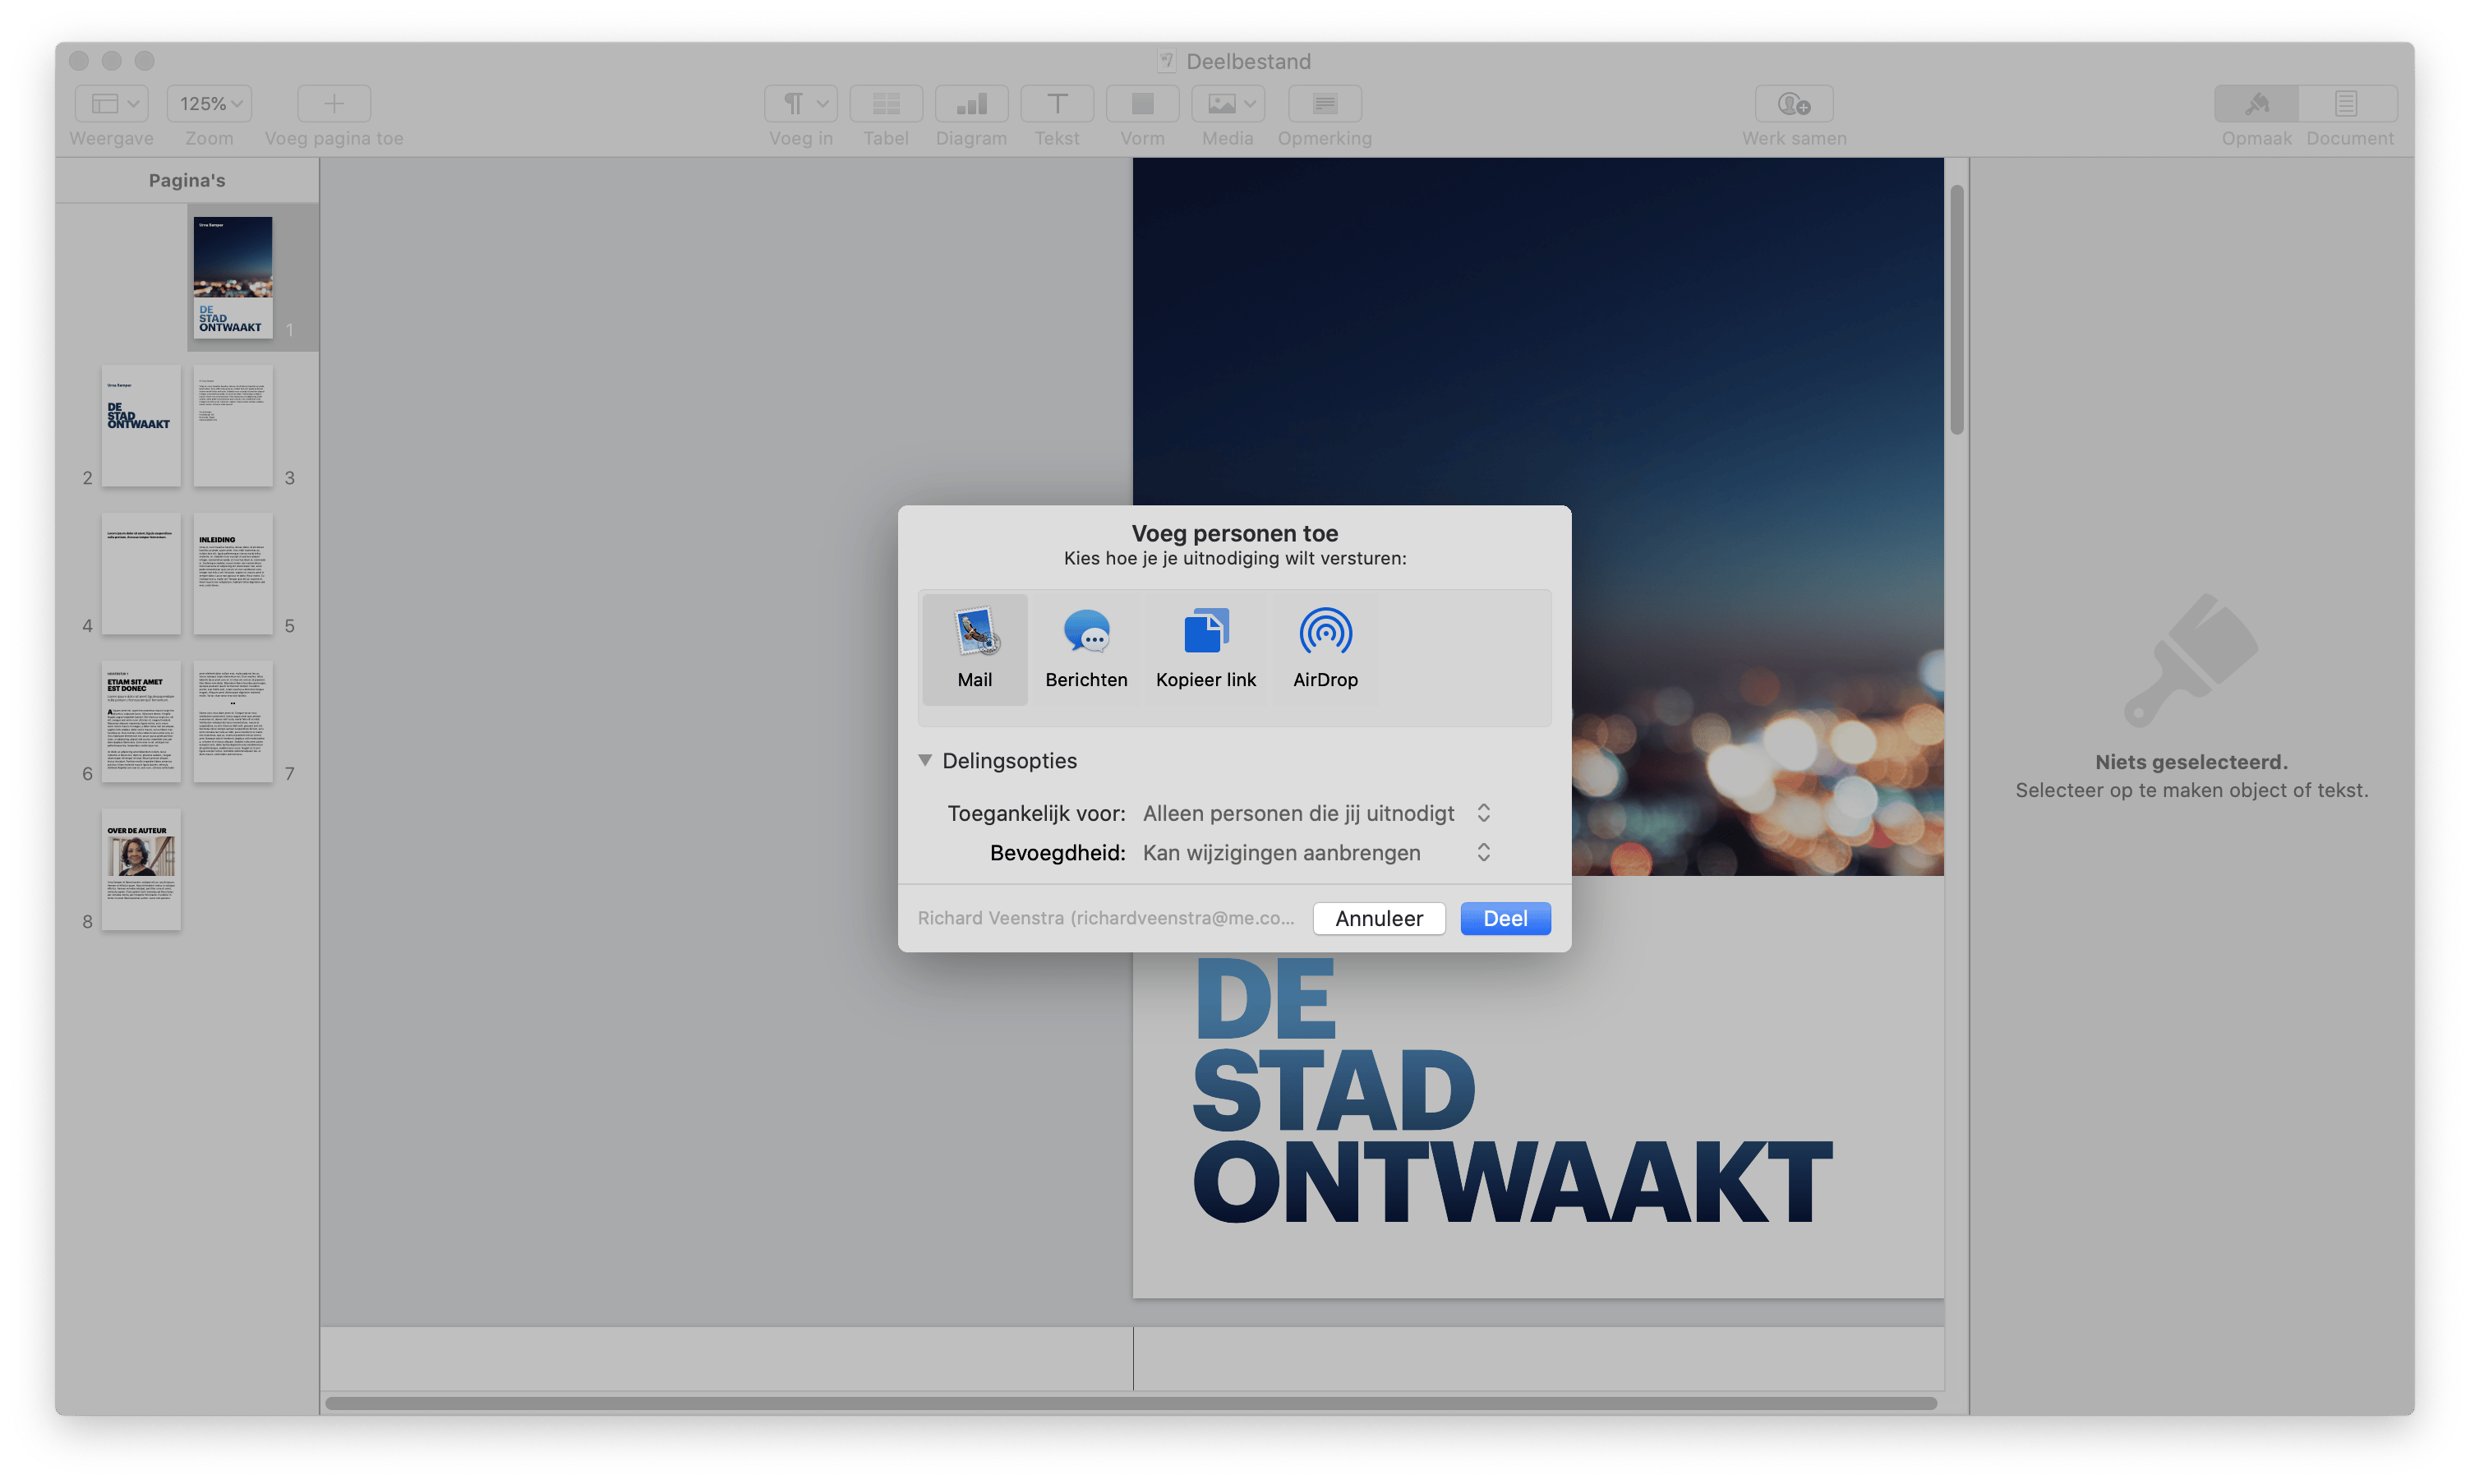Add a new page with Voeg pagina toe
Screen dimensions: 2470x1484
coord(334,103)
